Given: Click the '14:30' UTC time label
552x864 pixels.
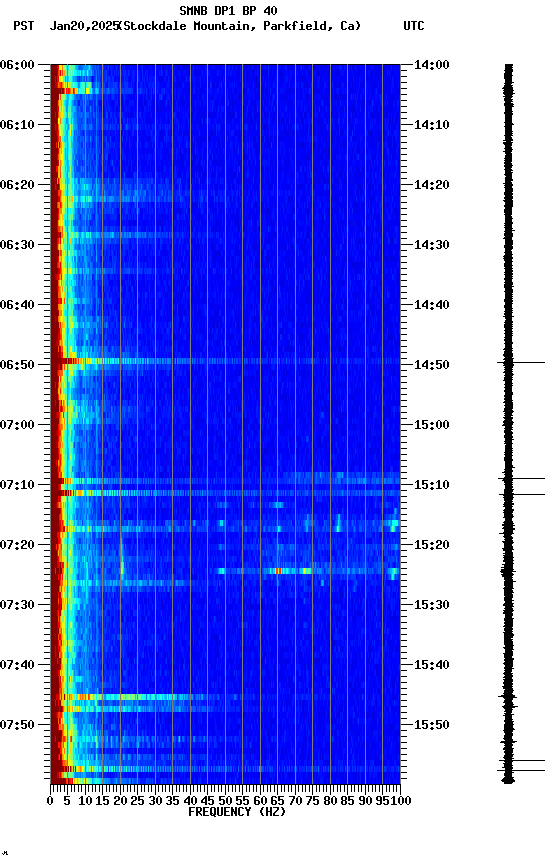Looking at the screenshot, I should (x=432, y=245).
